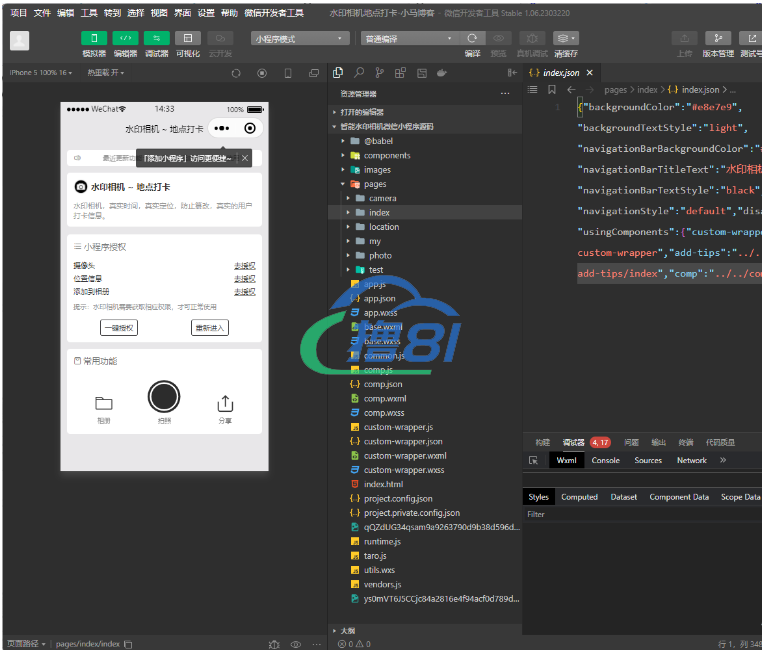Viewport: 762px width, 650px height.
Task: Open the Tools (工具) menu
Action: pos(88,13)
